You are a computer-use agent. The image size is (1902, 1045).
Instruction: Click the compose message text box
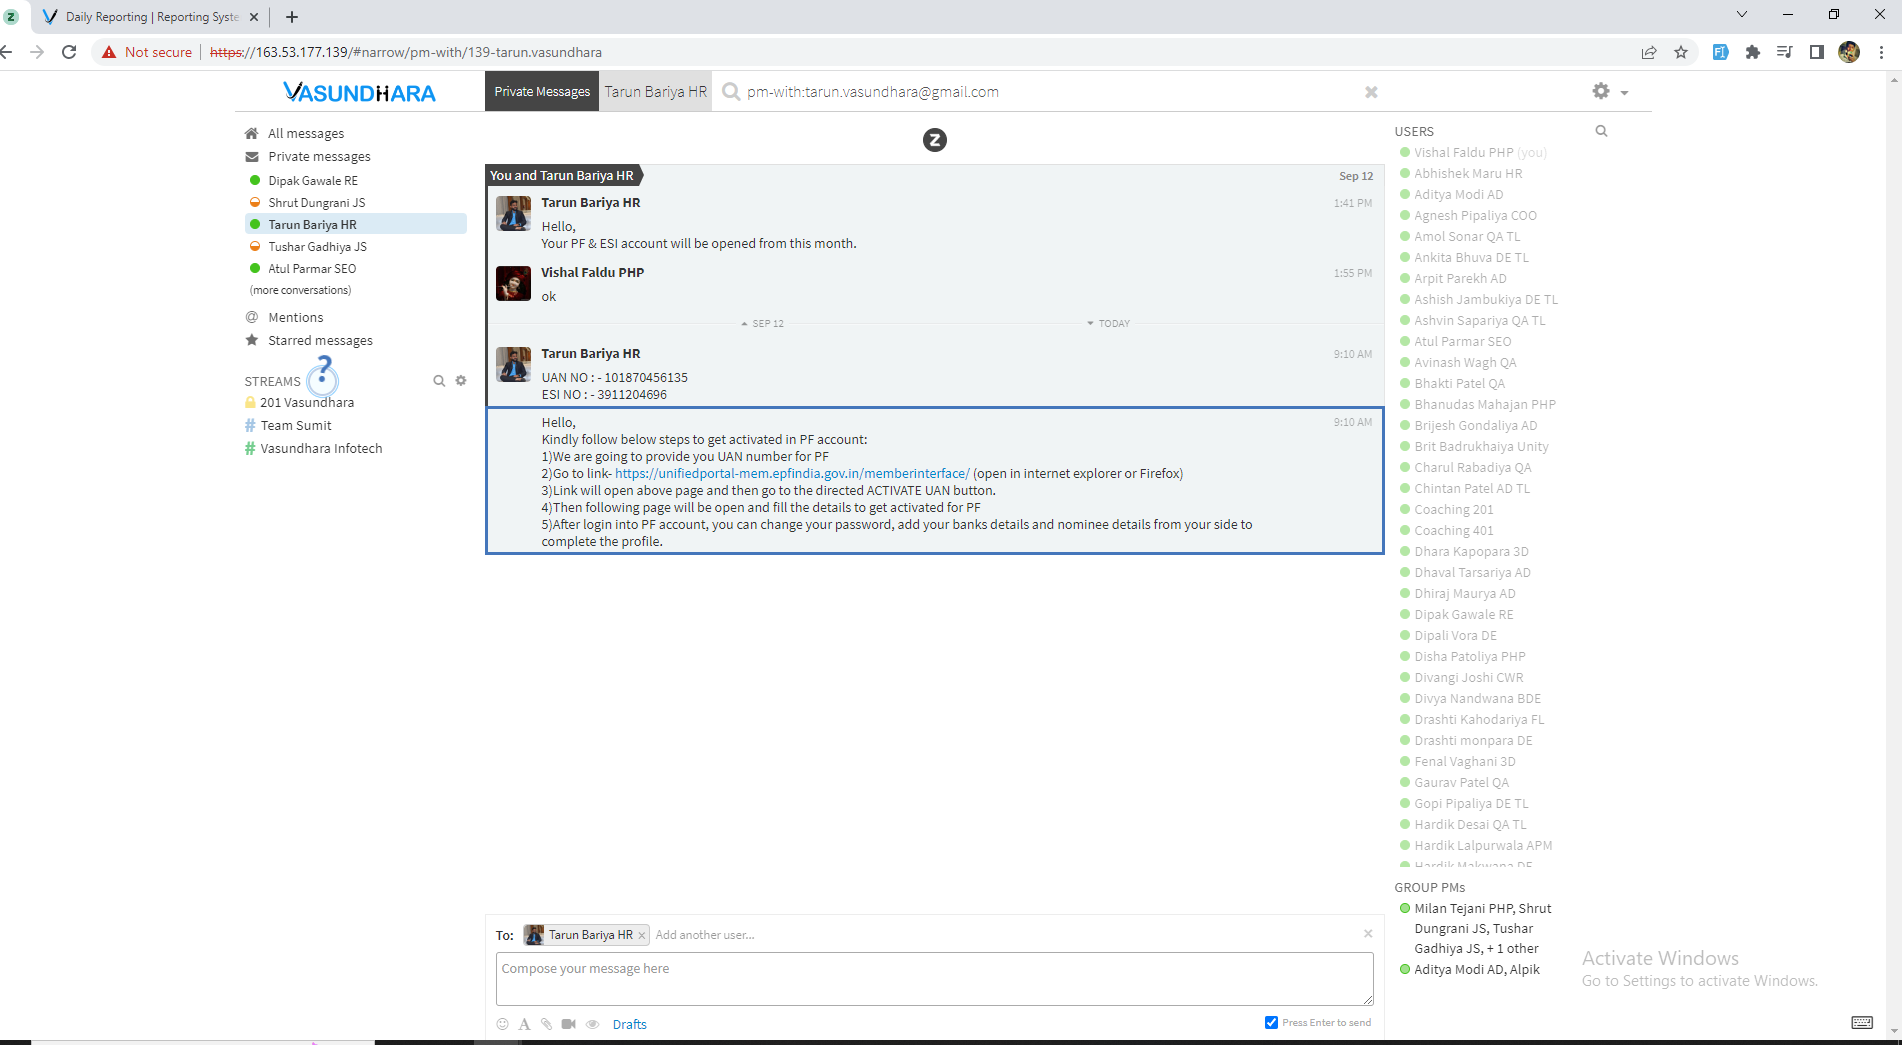(x=934, y=978)
